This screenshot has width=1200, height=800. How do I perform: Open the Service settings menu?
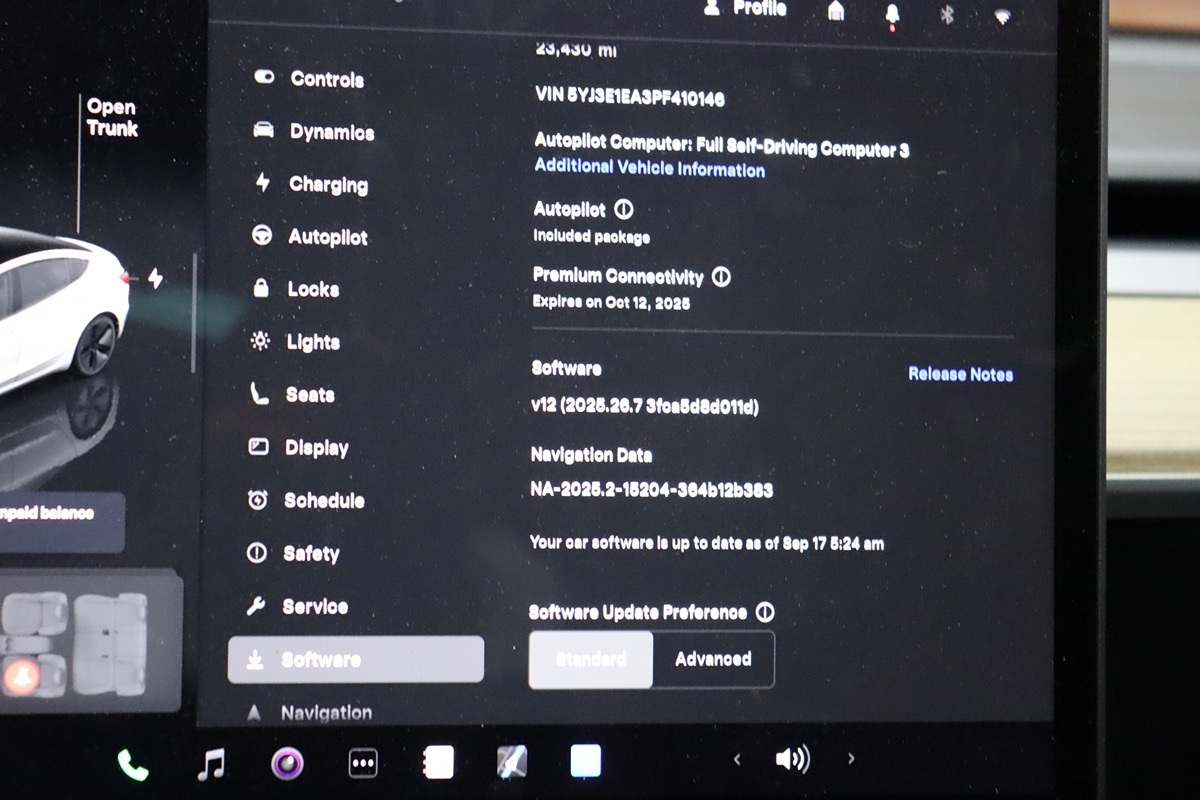pyautogui.click(x=296, y=606)
